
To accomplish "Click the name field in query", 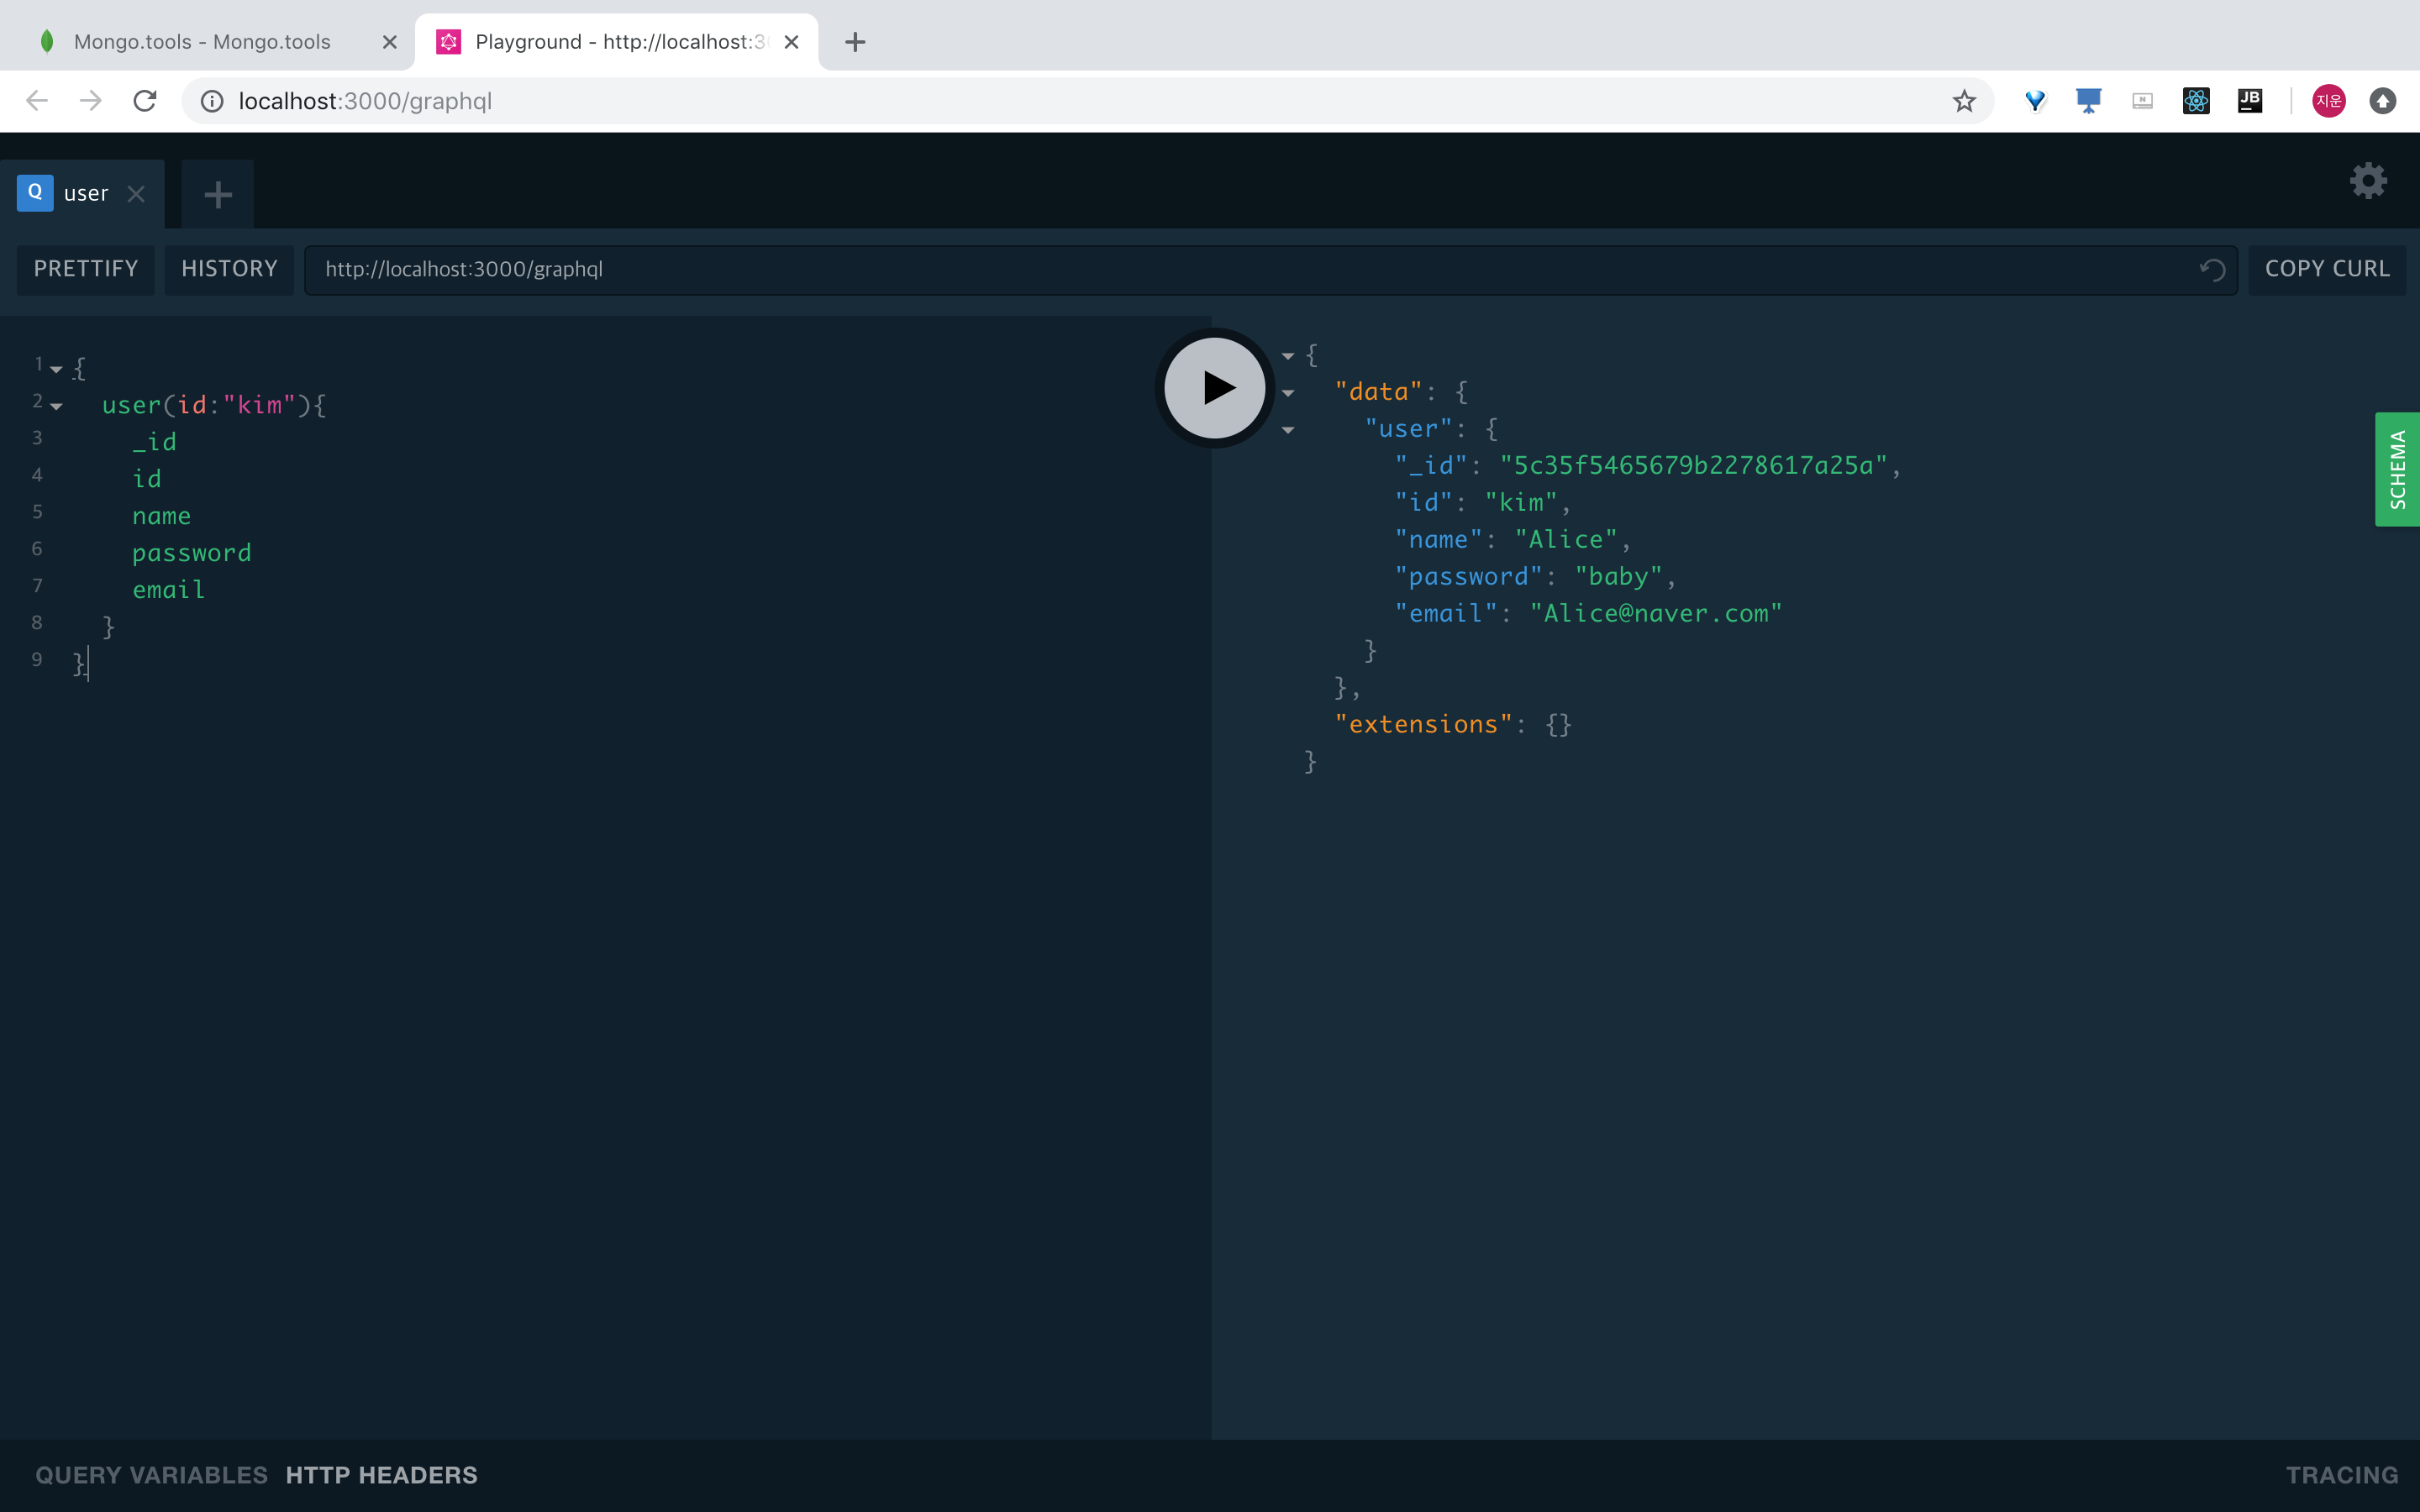I will point(161,516).
